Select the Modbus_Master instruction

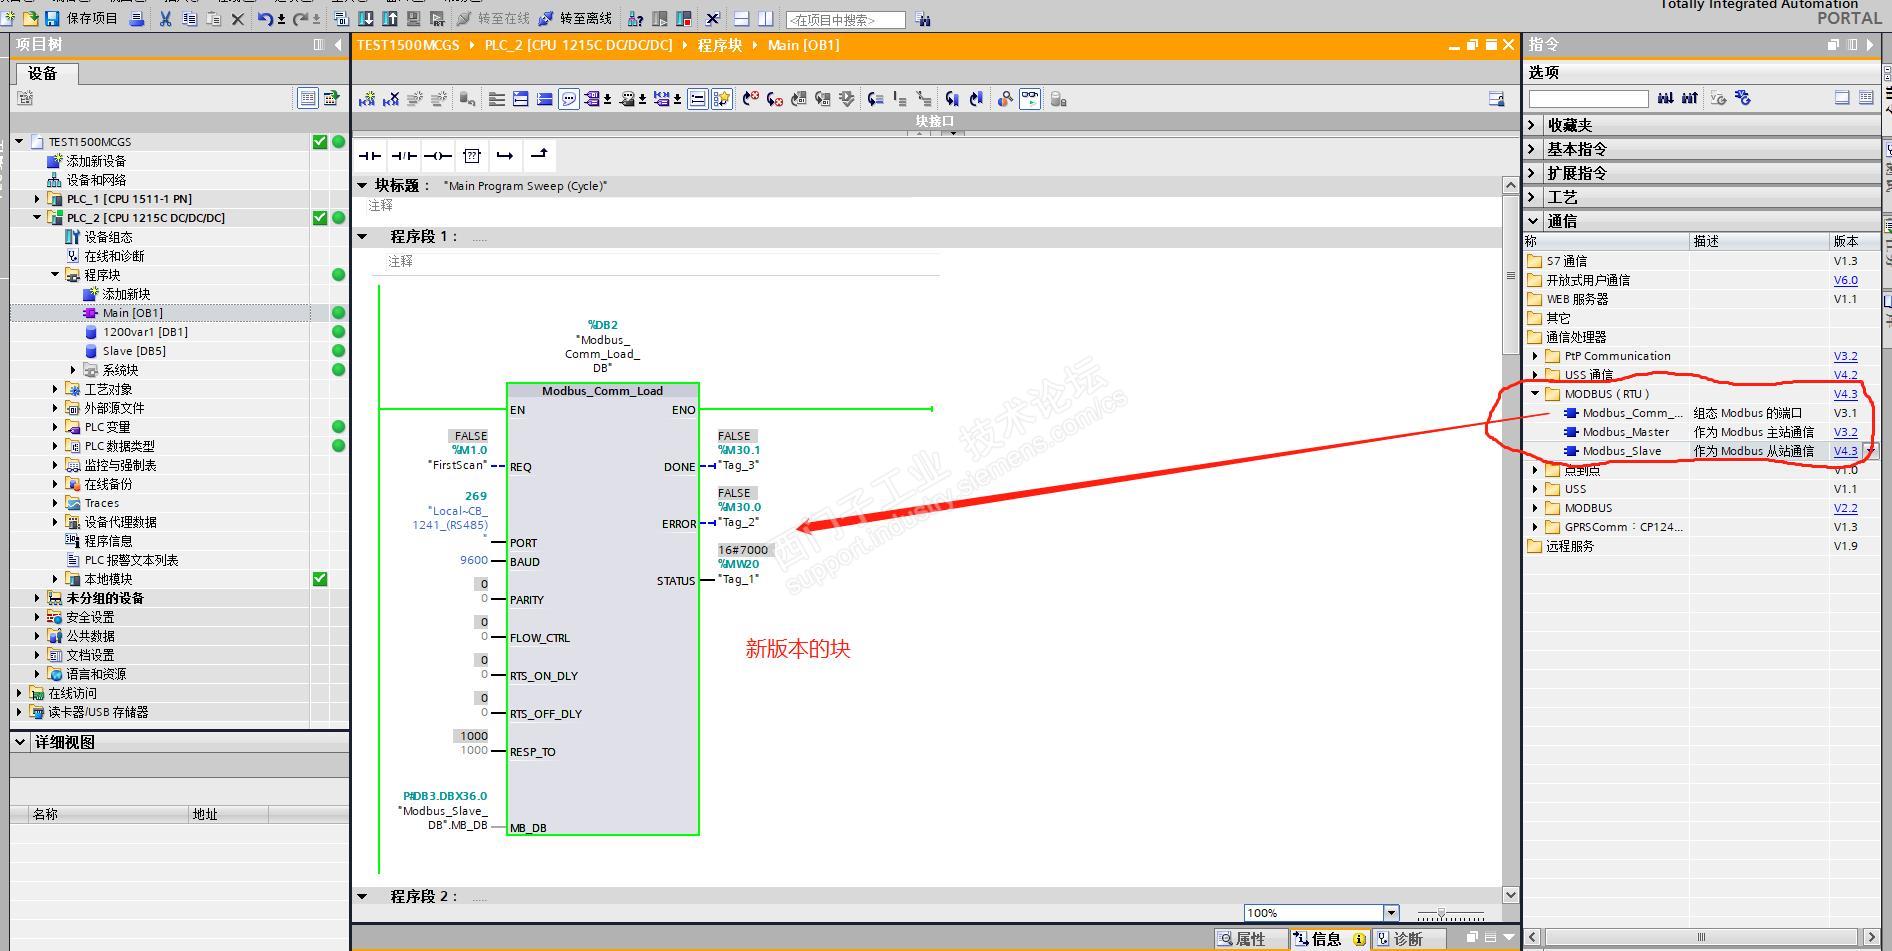[x=1625, y=432]
